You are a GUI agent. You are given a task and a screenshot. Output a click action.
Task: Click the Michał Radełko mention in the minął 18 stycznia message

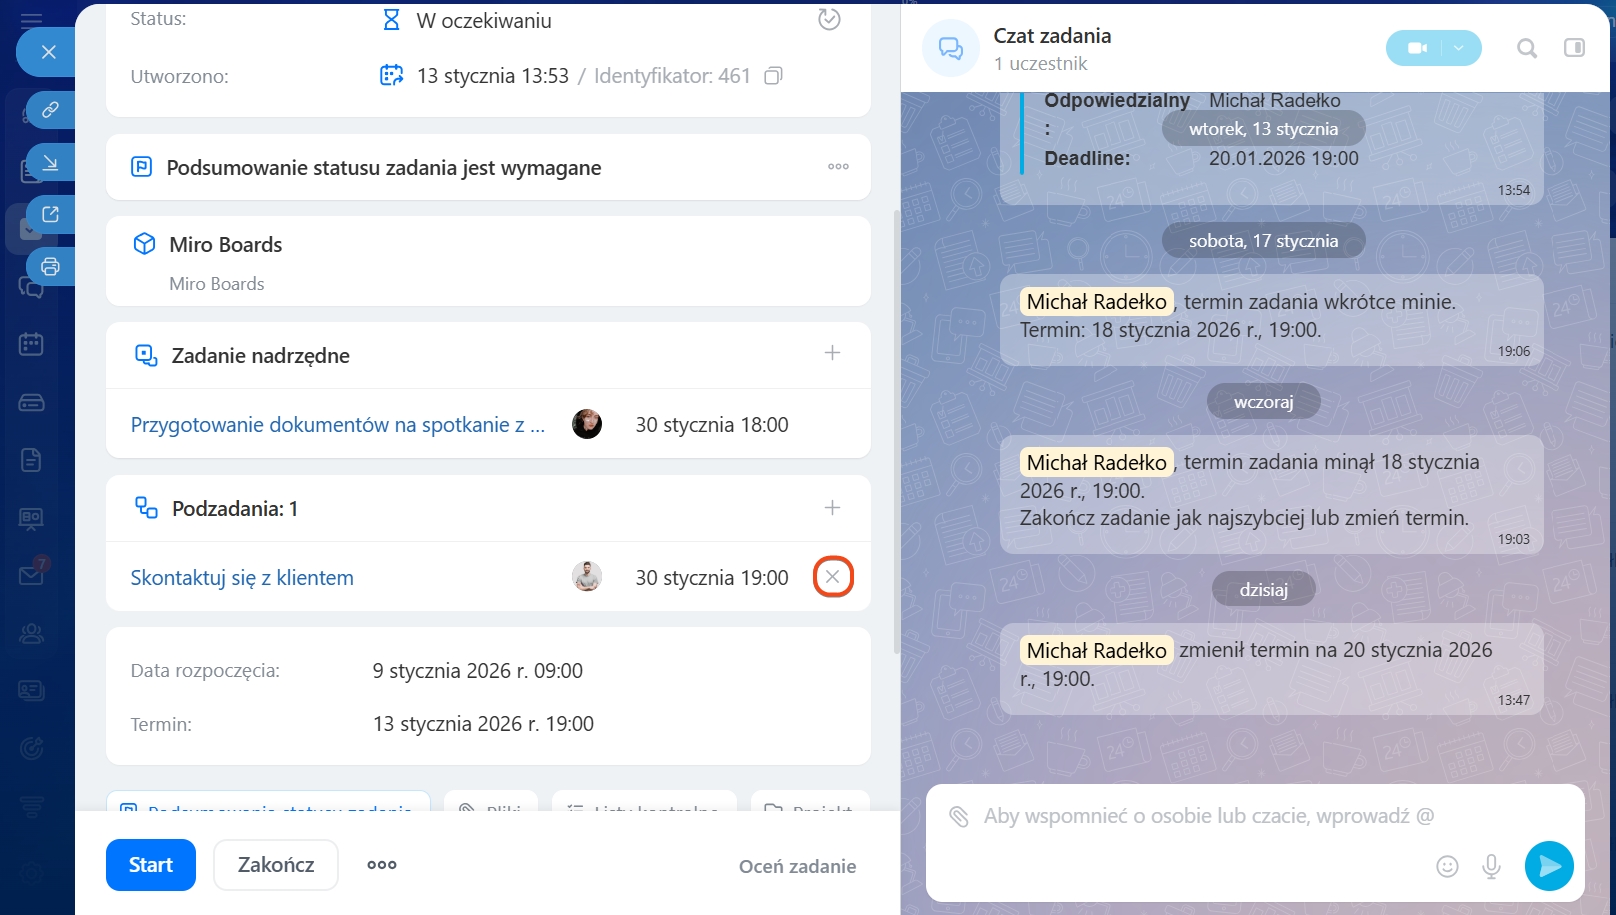pyautogui.click(x=1096, y=463)
